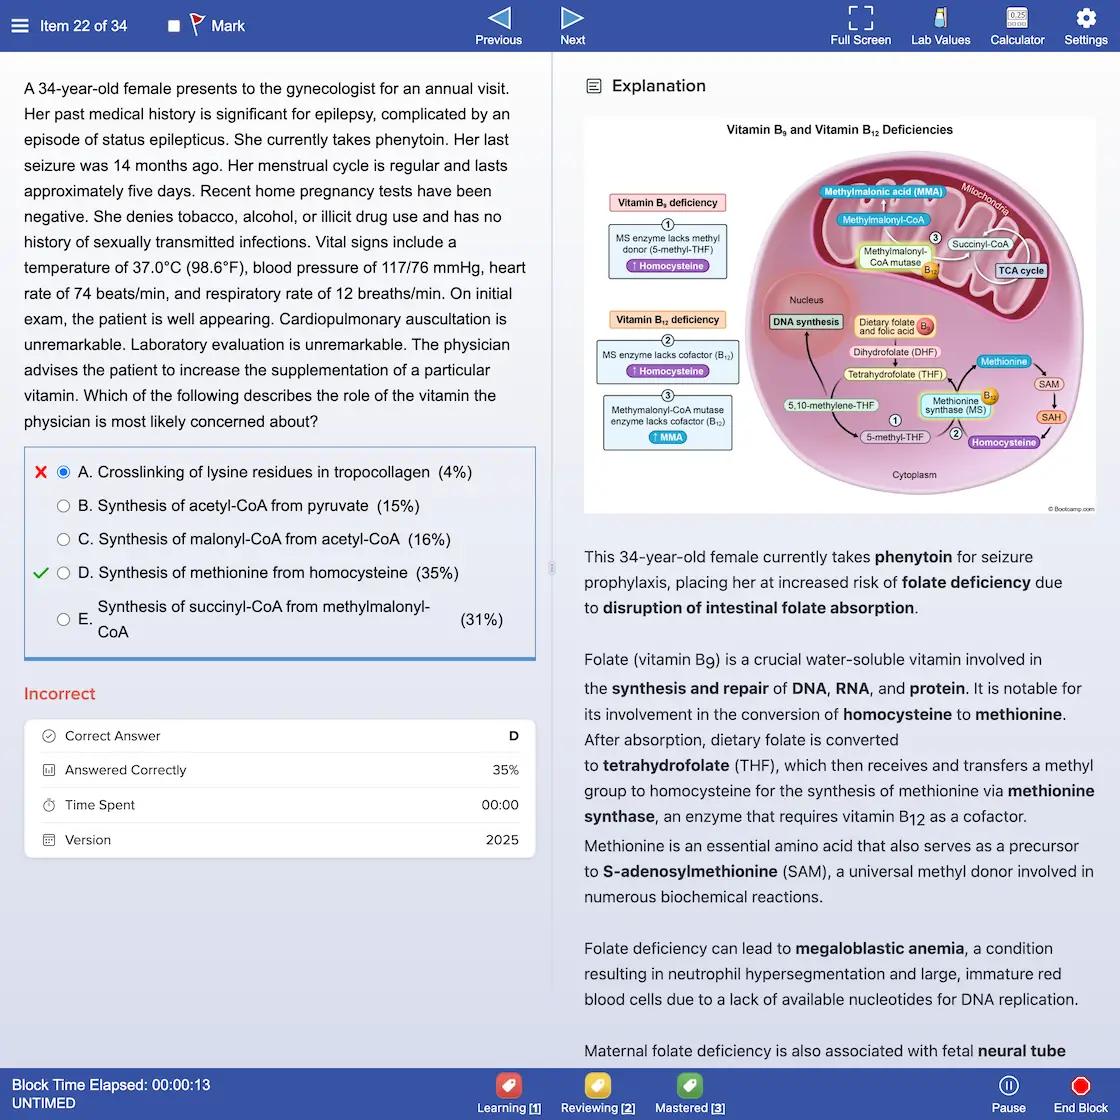Tag question with yellow Reviewing tag
Viewport: 1120px width, 1120px height.
[x=598, y=1094]
